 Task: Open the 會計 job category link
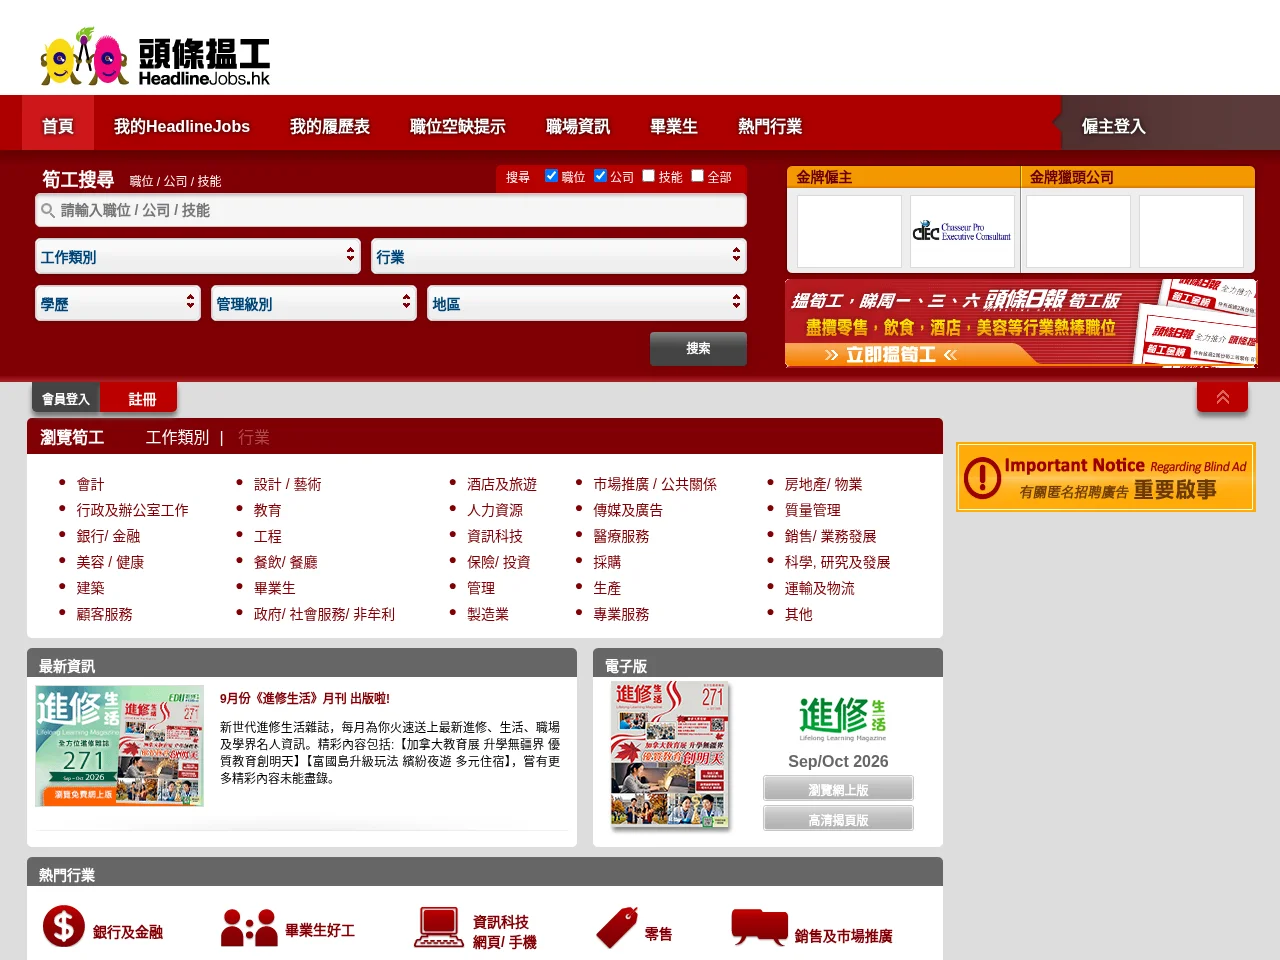[x=91, y=484]
